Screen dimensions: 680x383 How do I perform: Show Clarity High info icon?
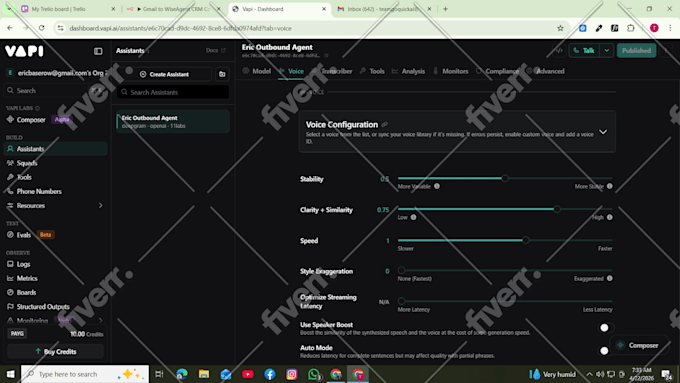click(610, 217)
